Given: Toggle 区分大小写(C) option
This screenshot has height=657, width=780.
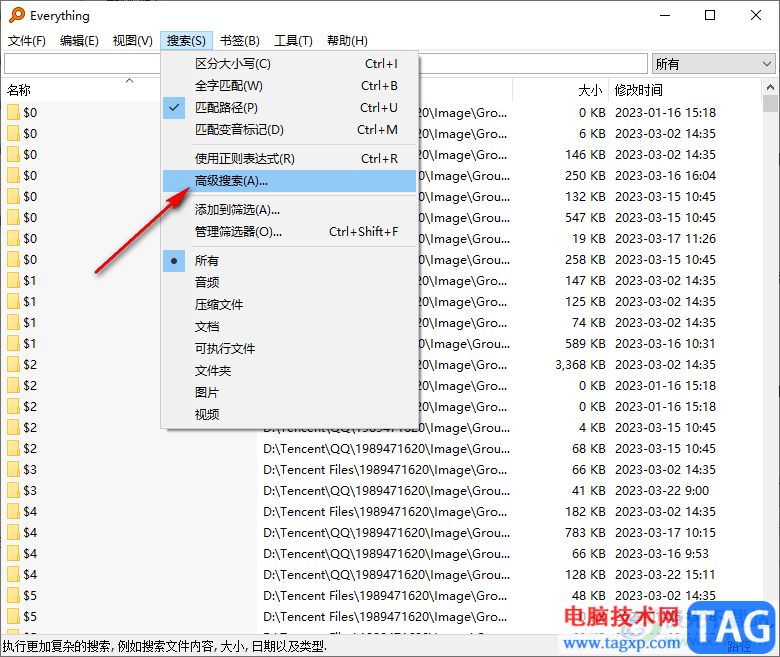Looking at the screenshot, I should [x=290, y=64].
